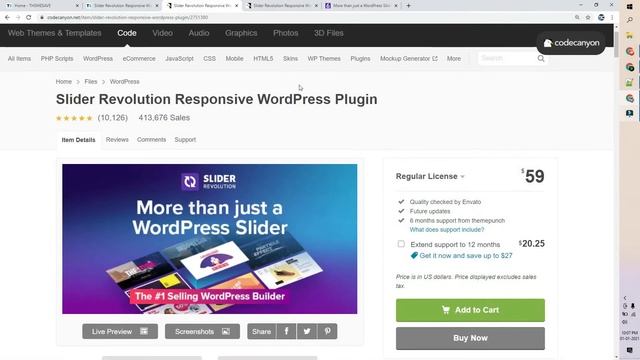
Task: Open Mockup Generator external link
Action: pyautogui.click(x=409, y=59)
